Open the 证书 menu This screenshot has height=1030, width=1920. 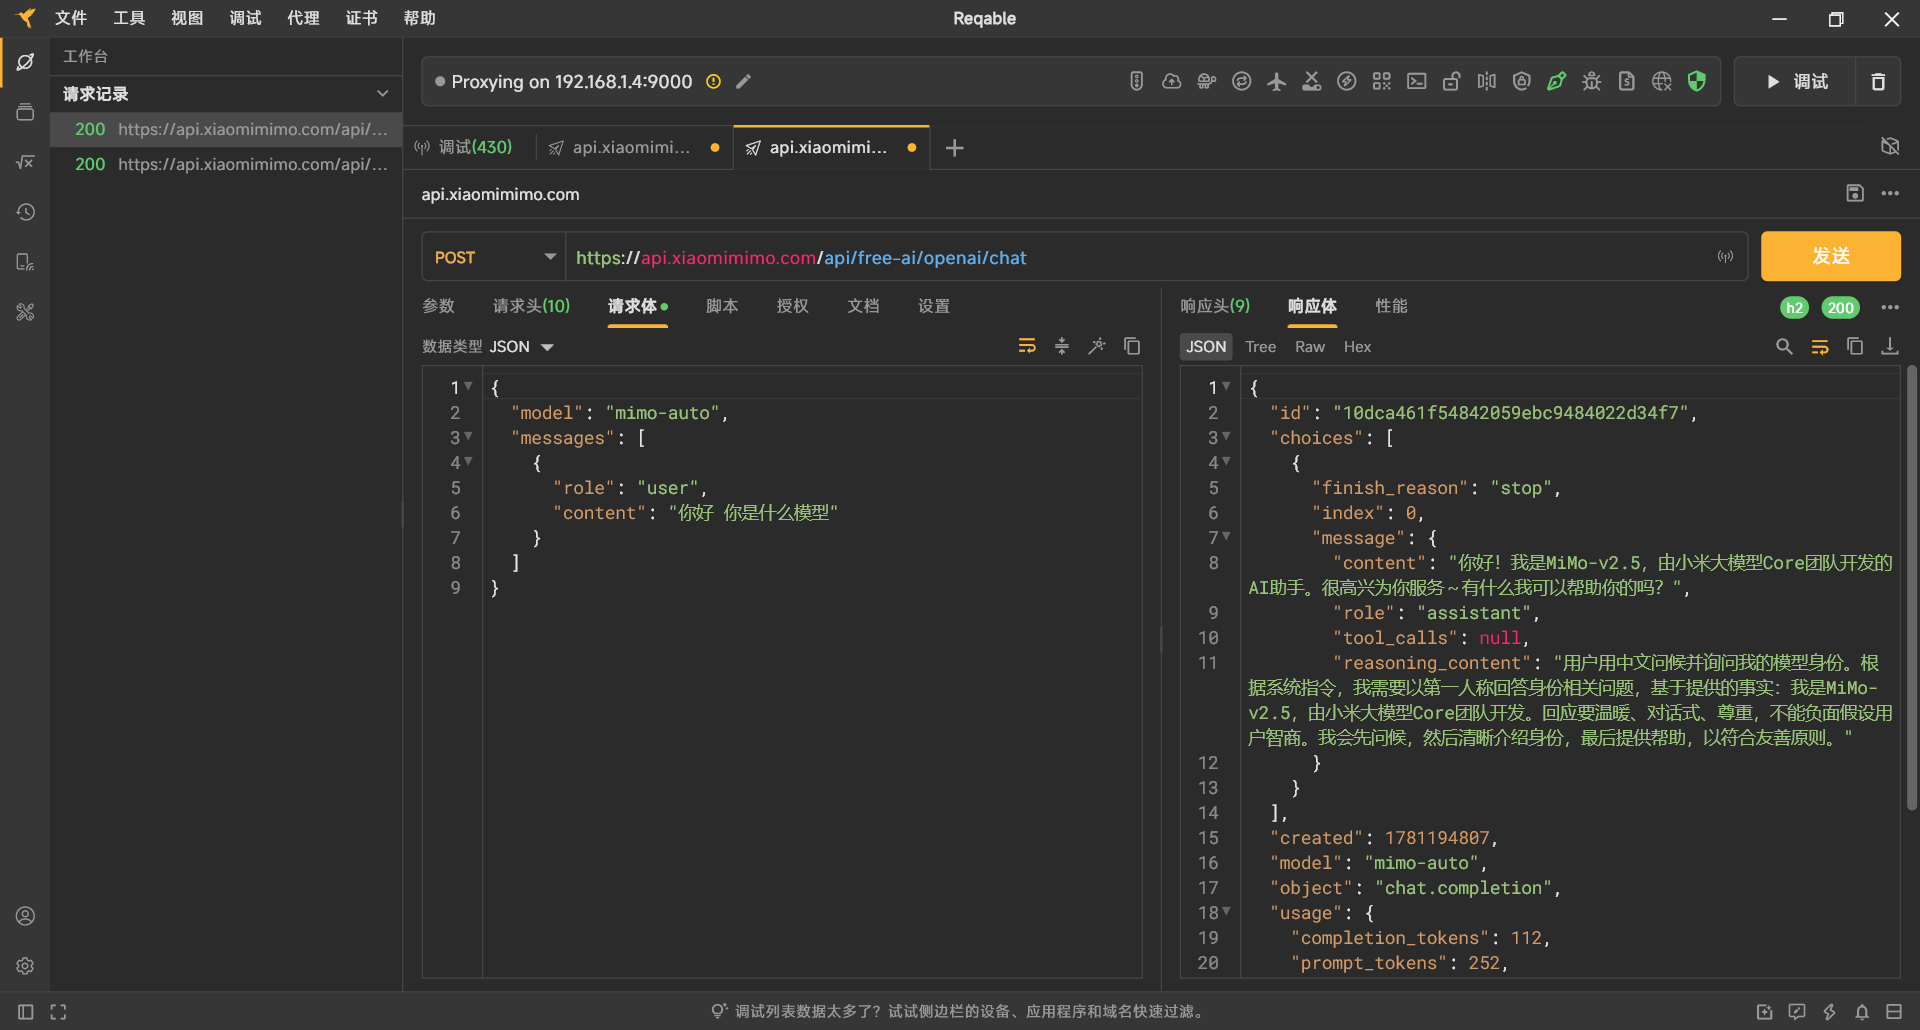(361, 18)
